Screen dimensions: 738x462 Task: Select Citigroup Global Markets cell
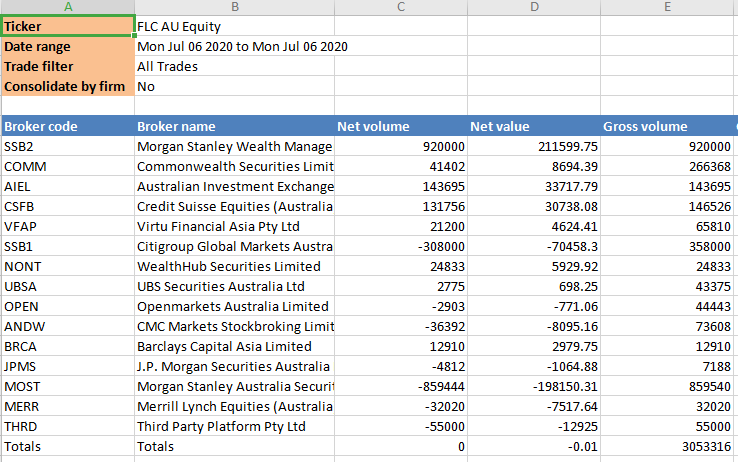tap(235, 246)
